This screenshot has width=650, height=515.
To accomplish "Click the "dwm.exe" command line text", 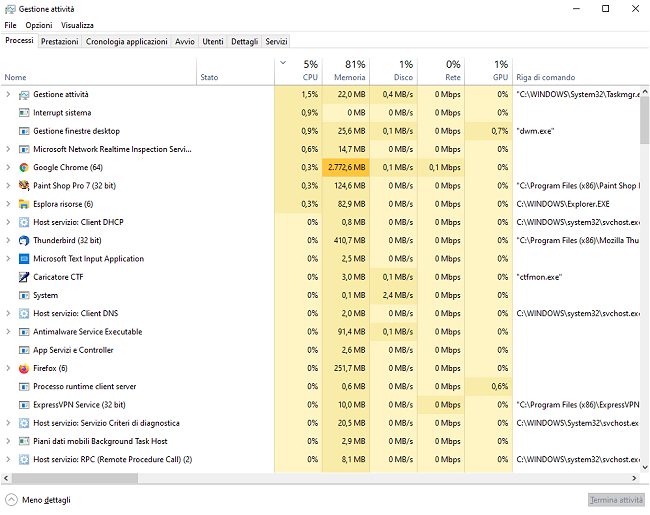I will 535,131.
